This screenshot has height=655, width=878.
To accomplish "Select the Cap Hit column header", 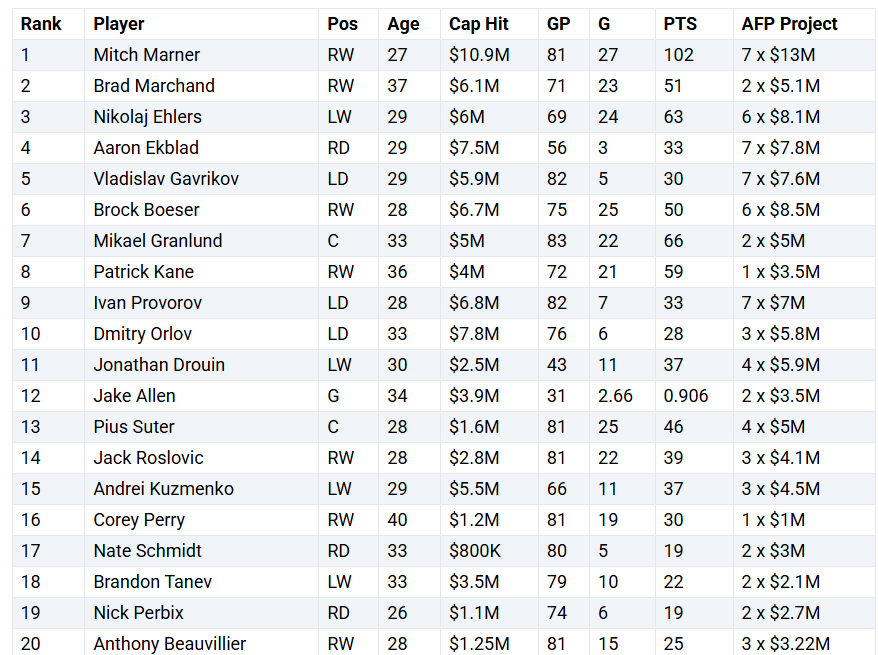I will (x=479, y=24).
